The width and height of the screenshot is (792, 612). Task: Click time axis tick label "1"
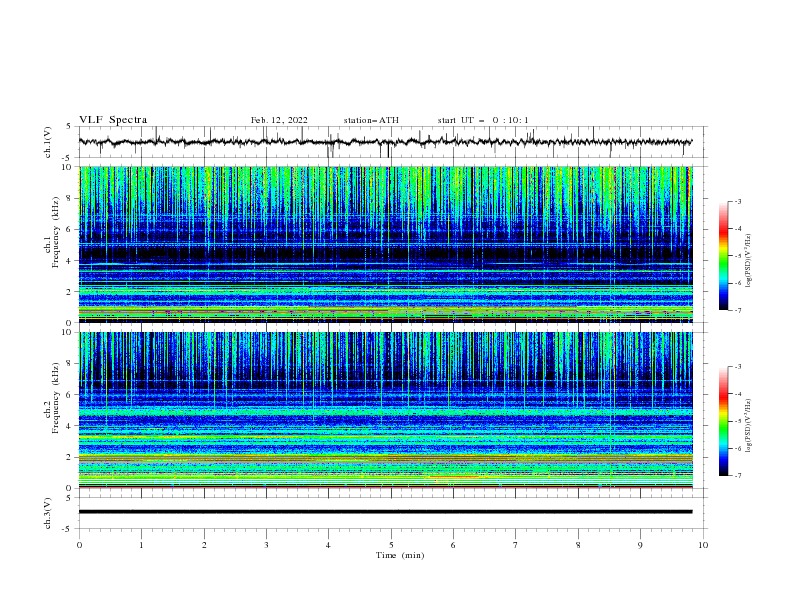pyautogui.click(x=141, y=545)
